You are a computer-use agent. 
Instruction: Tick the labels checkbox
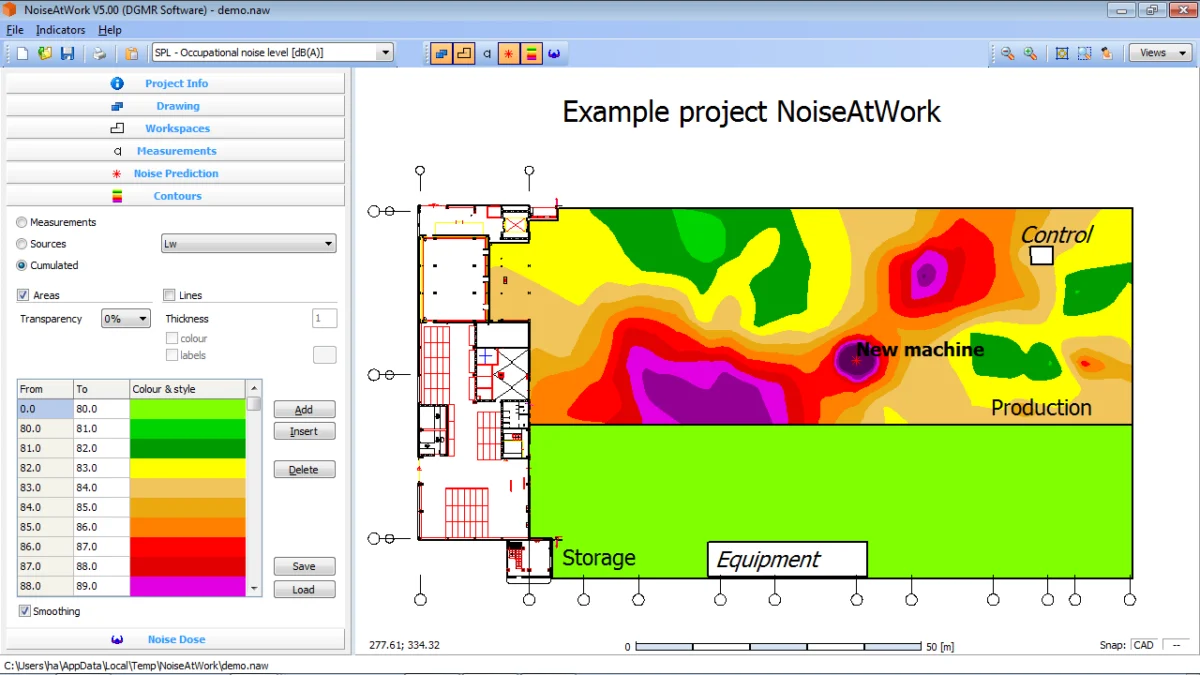[172, 355]
